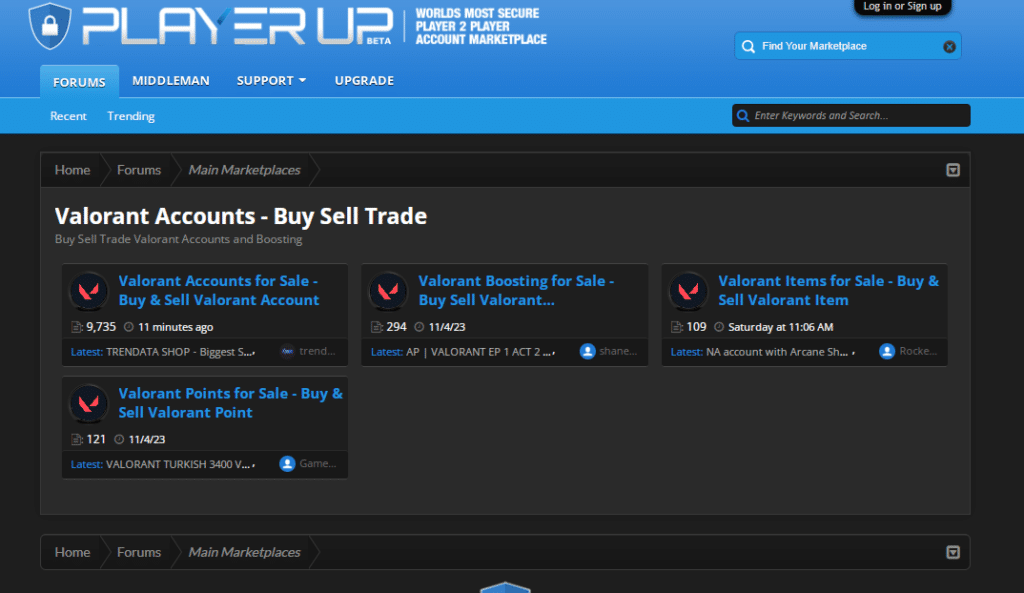The height and width of the screenshot is (593, 1024).
Task: Click the Game... user avatar
Action: point(287,464)
